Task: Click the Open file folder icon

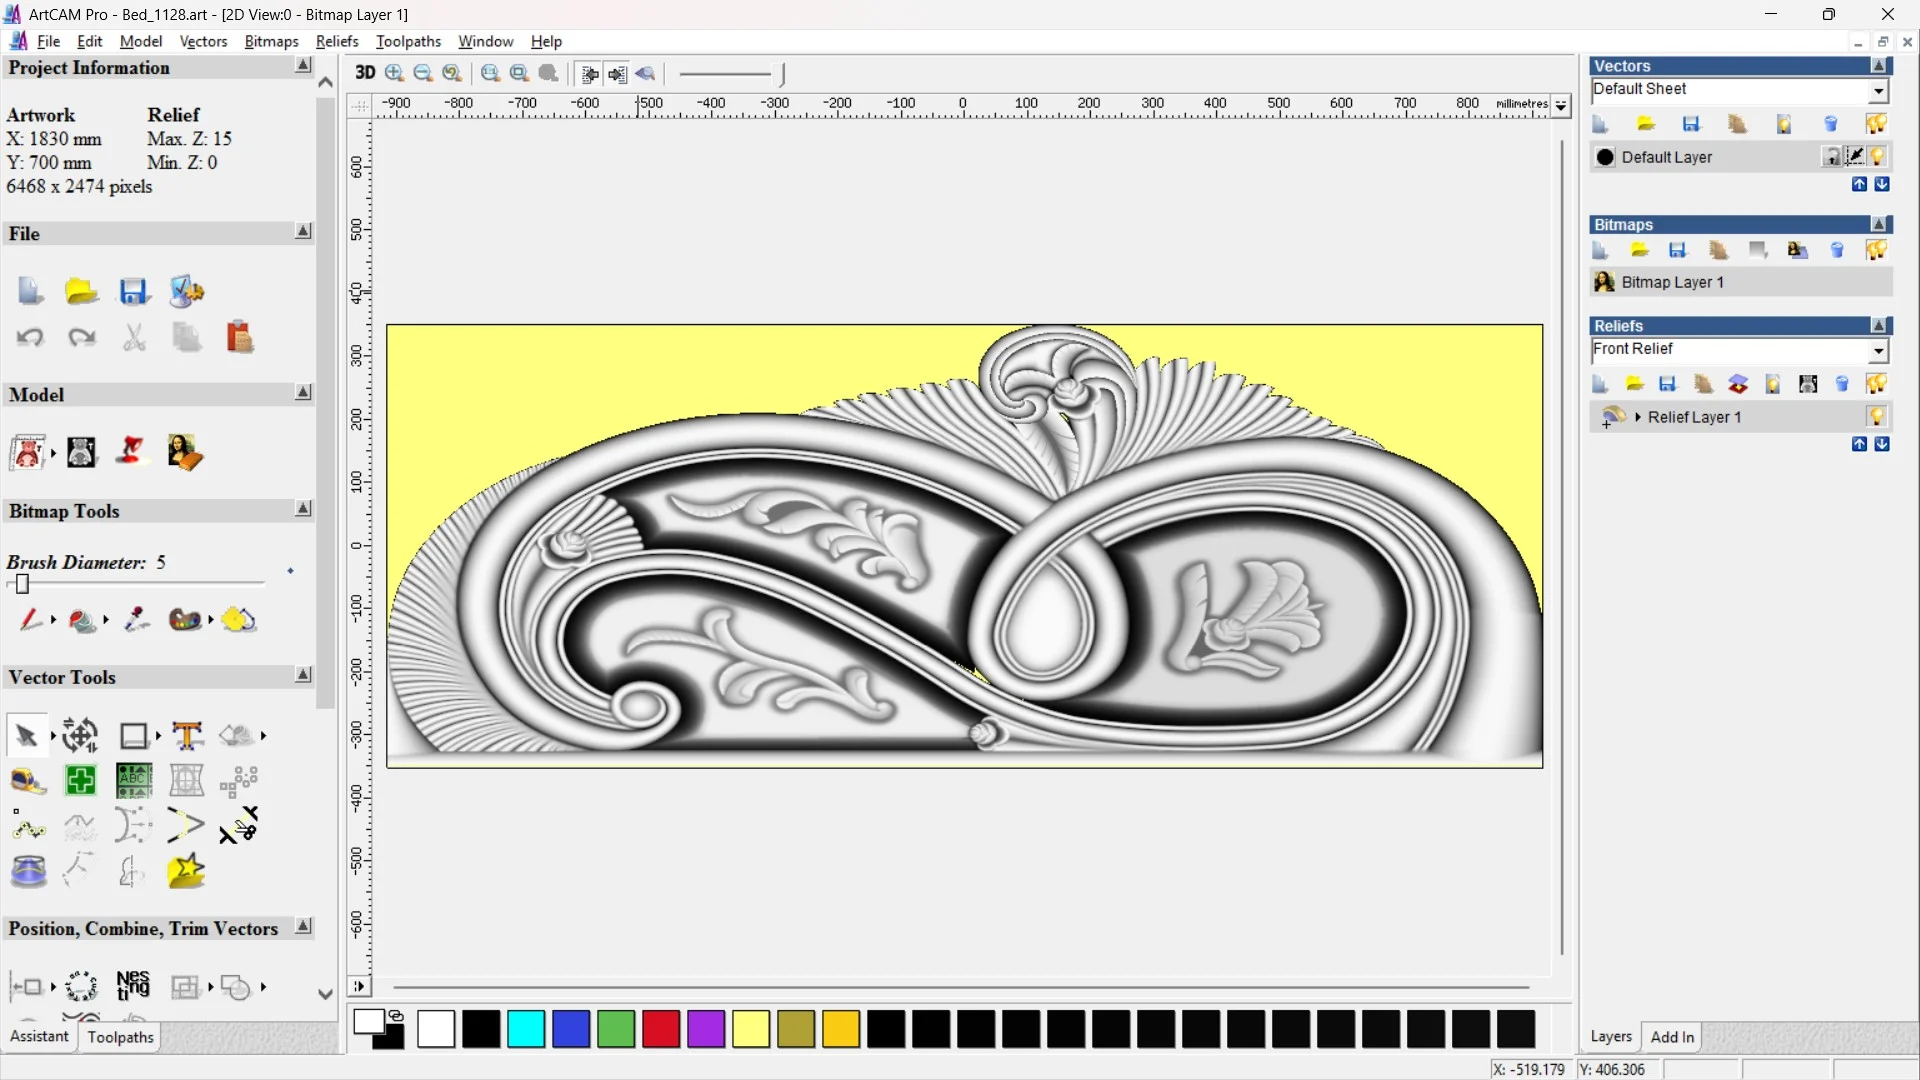Action: coord(81,292)
